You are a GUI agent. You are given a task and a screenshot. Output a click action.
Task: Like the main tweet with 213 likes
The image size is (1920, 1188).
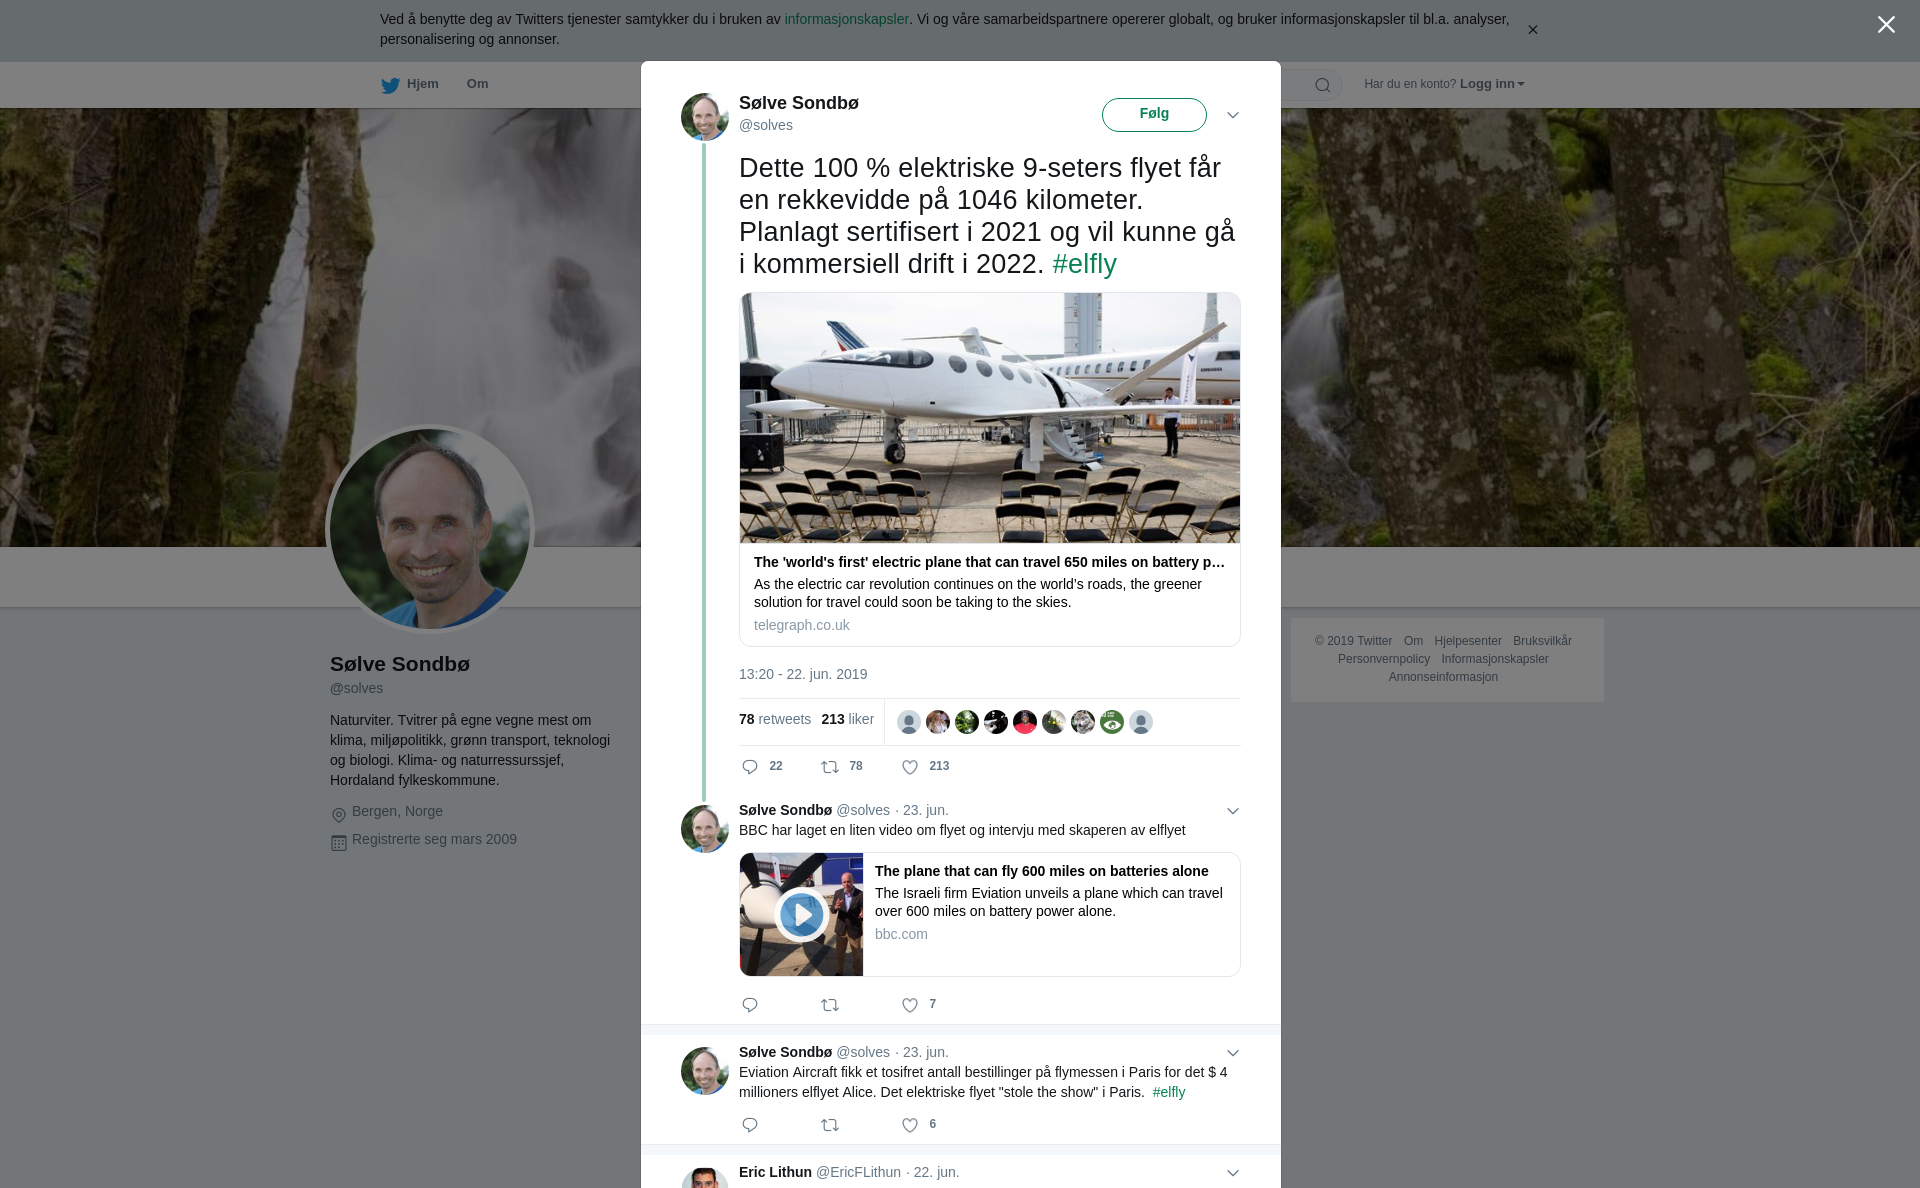click(910, 767)
